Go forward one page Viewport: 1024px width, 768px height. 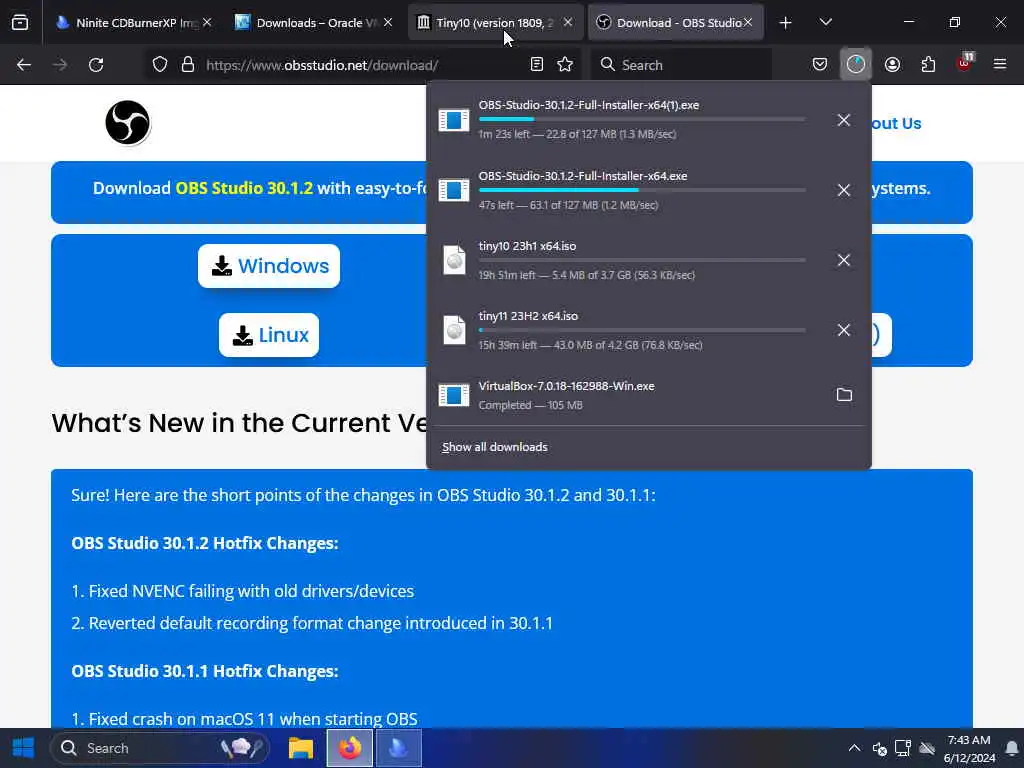coord(60,65)
